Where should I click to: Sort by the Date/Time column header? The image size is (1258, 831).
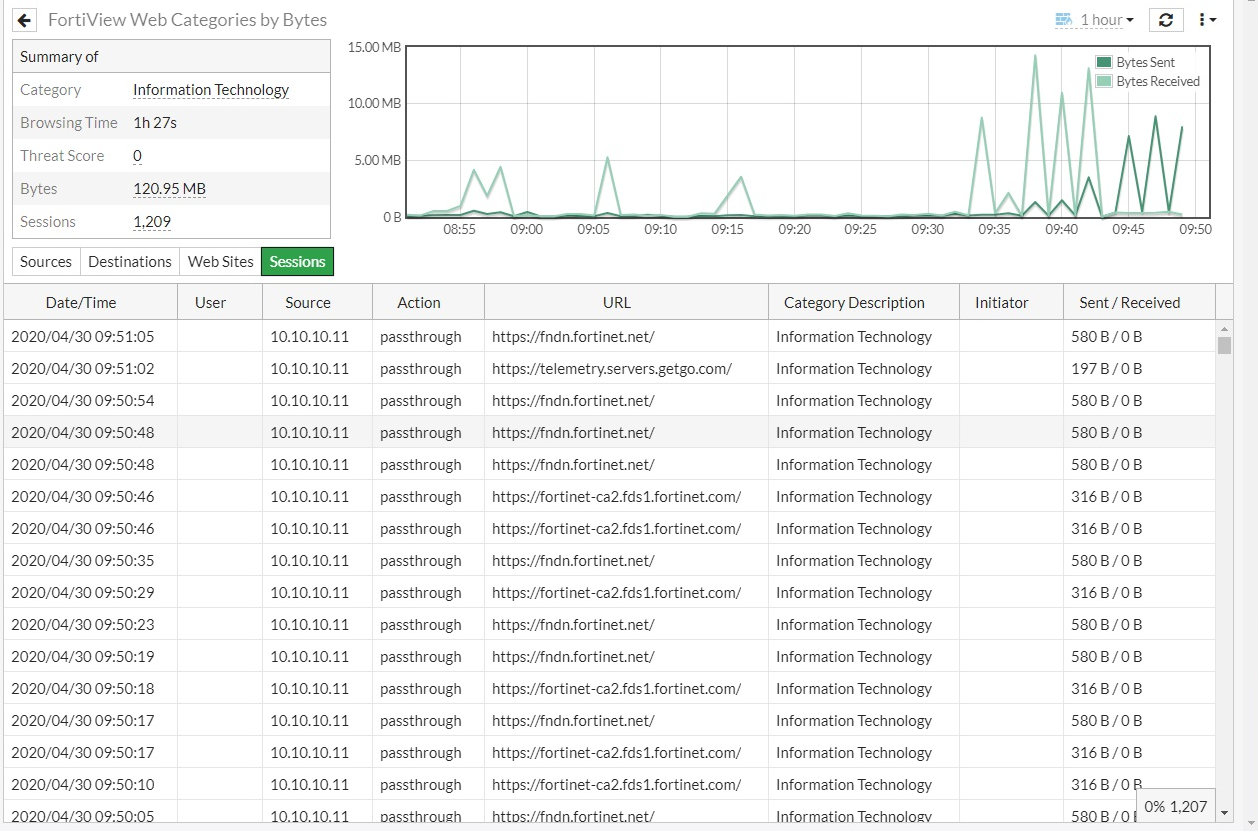[x=81, y=303]
